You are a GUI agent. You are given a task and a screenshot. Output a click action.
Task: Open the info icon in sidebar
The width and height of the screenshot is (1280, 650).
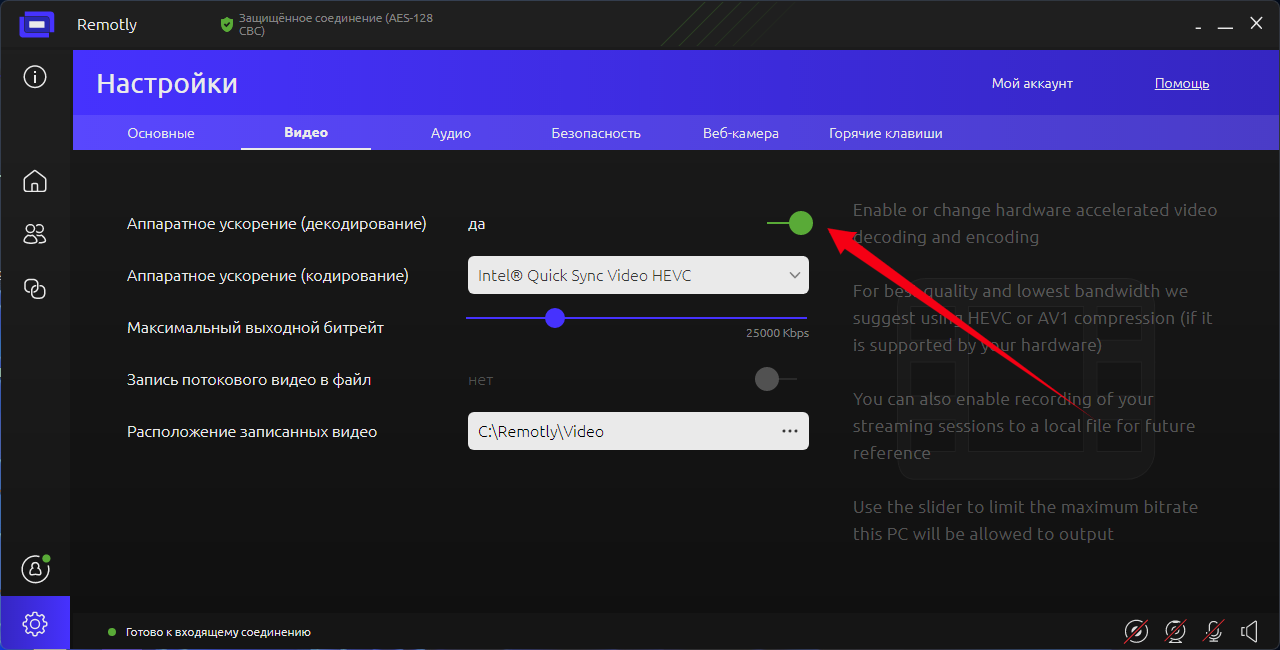[35, 77]
